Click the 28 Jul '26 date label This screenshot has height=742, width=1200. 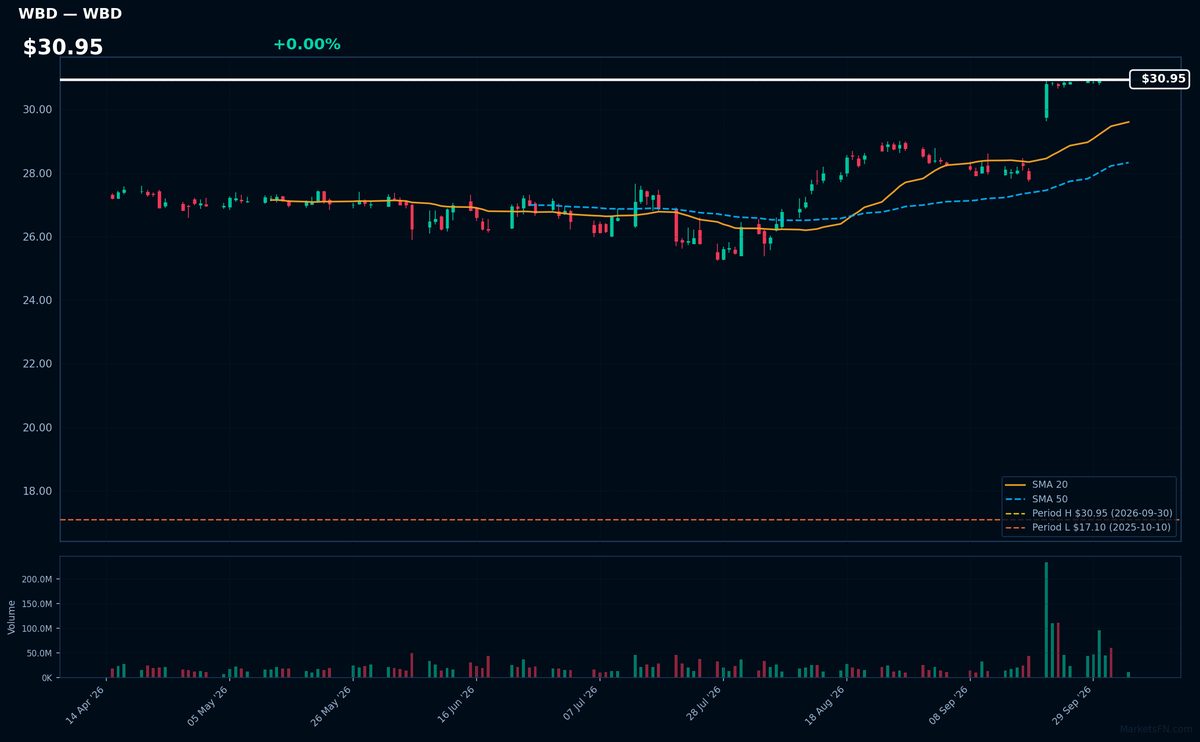pyautogui.click(x=702, y=704)
